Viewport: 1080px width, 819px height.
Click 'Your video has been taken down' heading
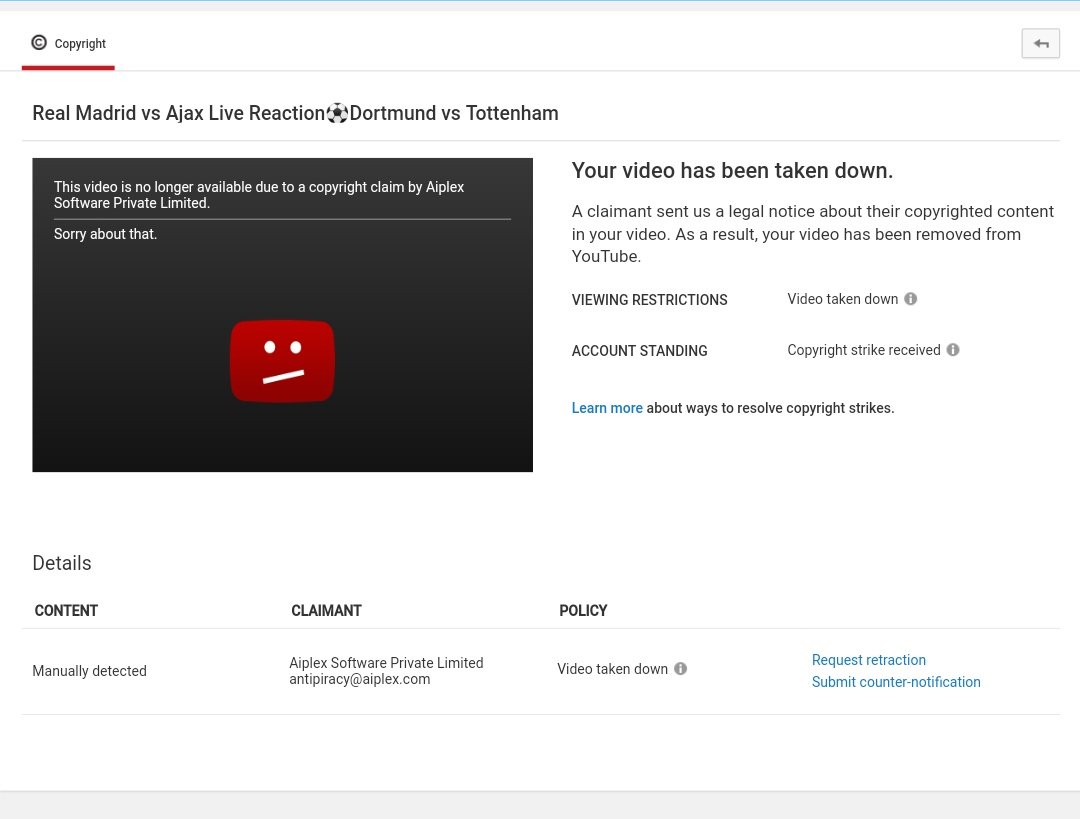point(732,170)
